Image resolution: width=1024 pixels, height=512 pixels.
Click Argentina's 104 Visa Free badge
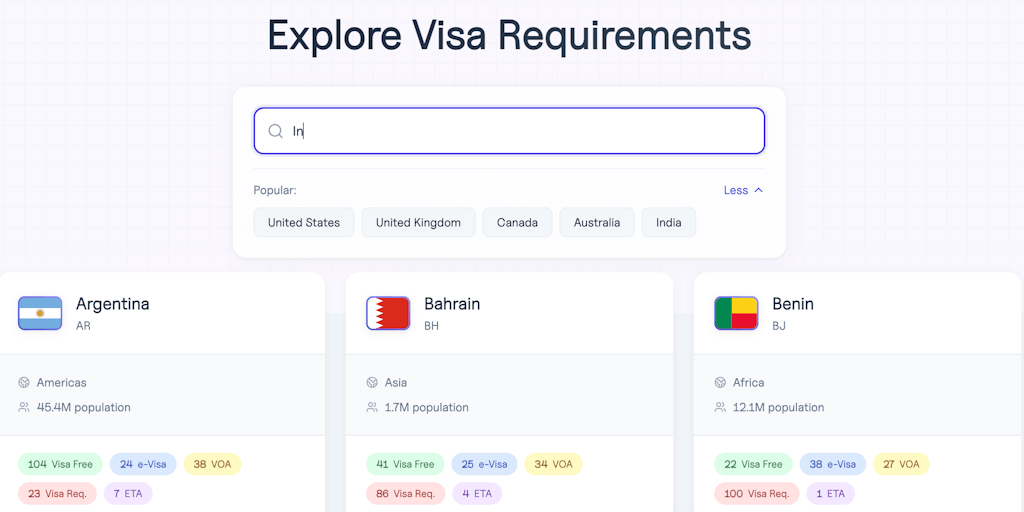pos(60,464)
